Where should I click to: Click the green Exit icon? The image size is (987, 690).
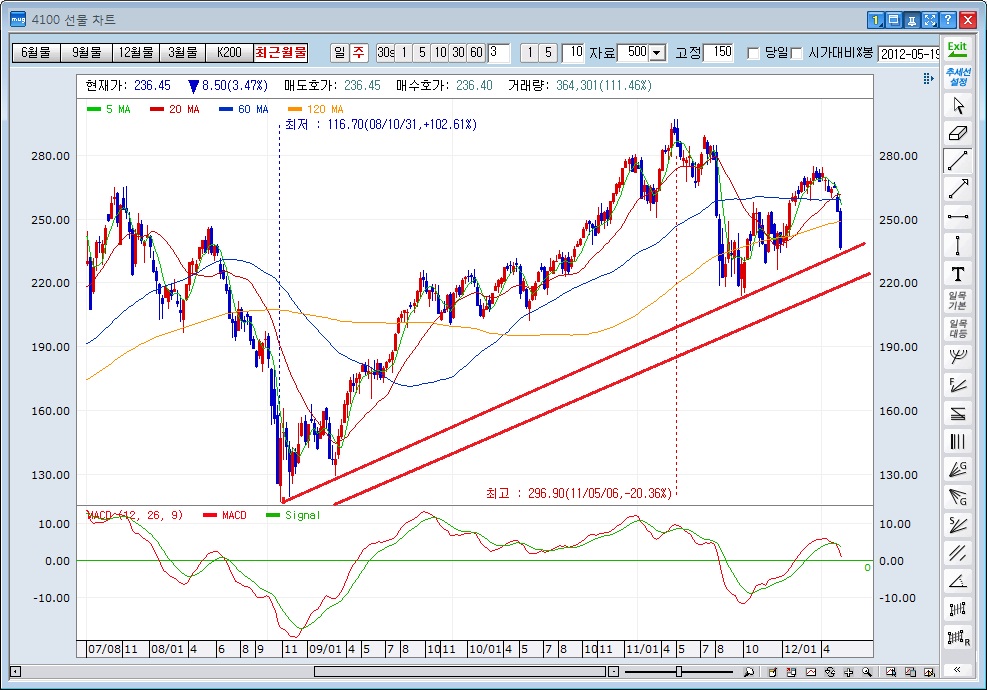pyautogui.click(x=957, y=48)
